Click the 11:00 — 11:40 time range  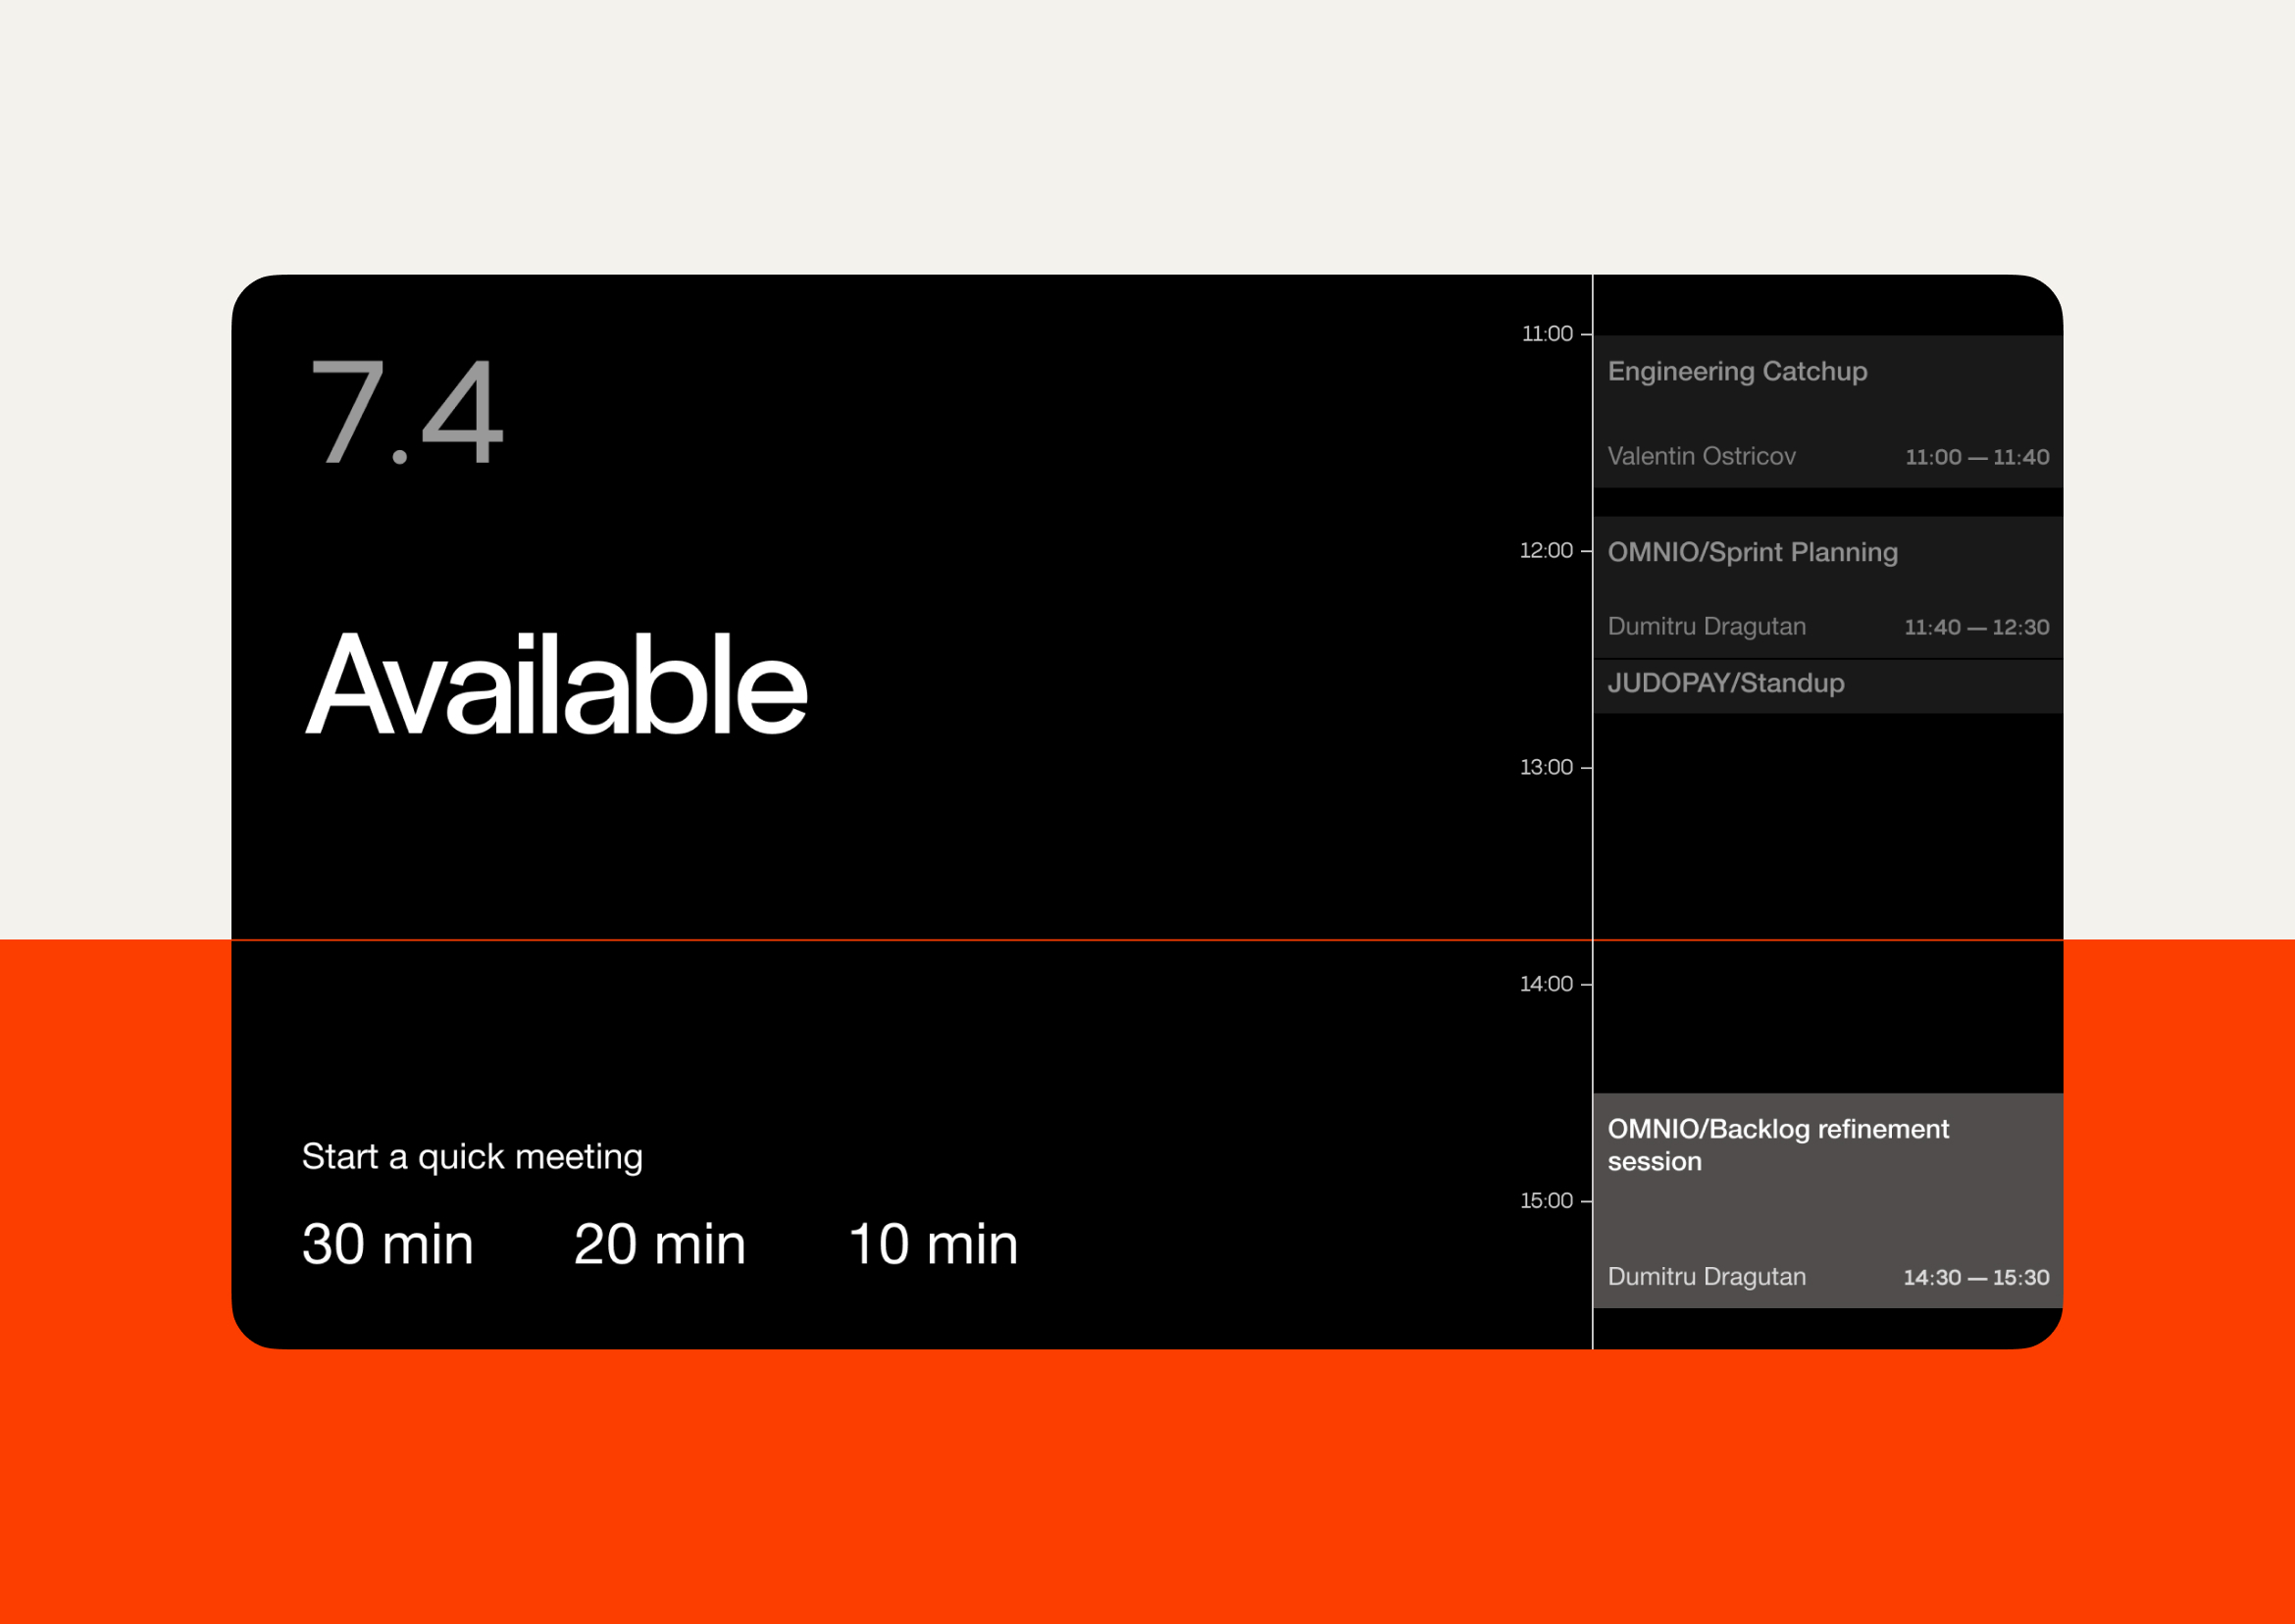(1976, 458)
